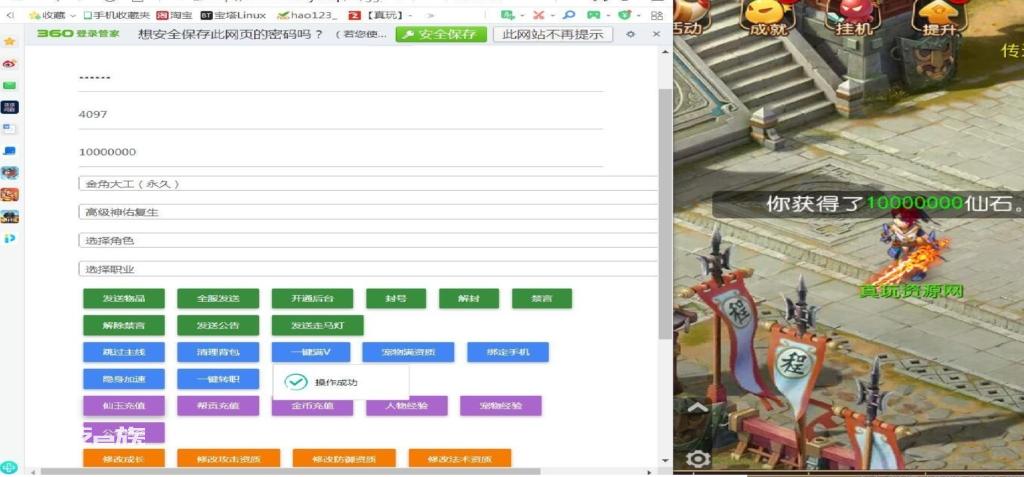
Task: Click the 解除禁言 button
Action: coord(123,325)
